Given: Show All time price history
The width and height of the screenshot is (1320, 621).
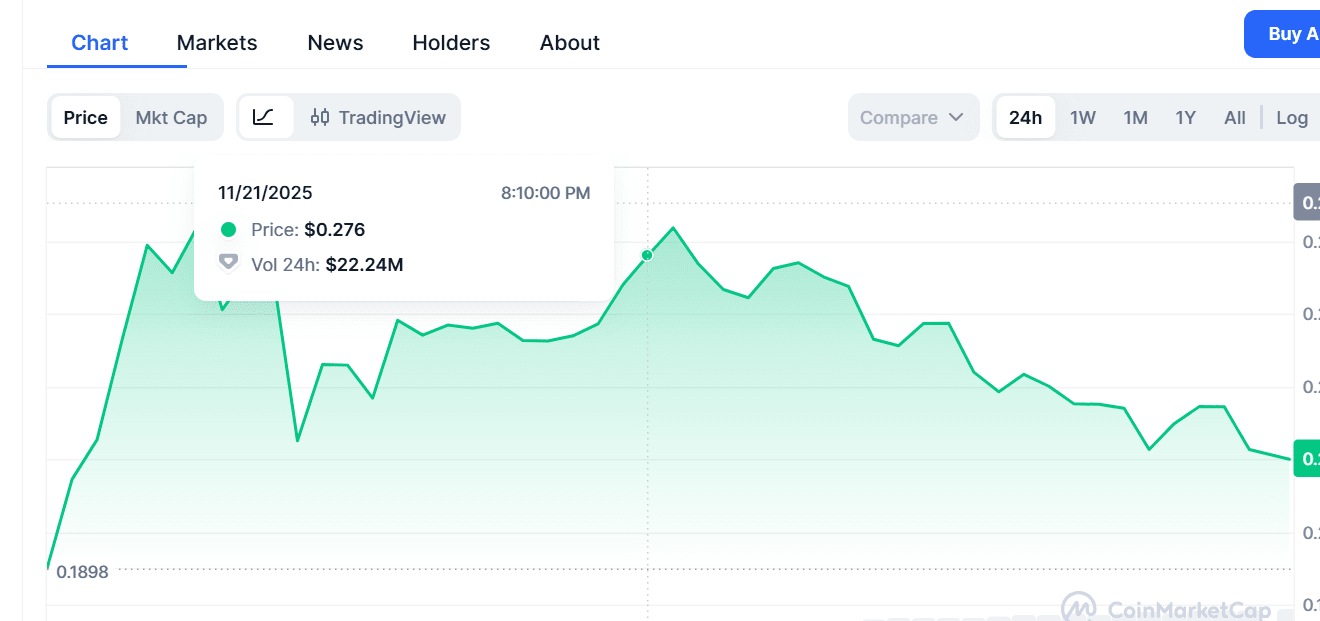Looking at the screenshot, I should pos(1235,117).
